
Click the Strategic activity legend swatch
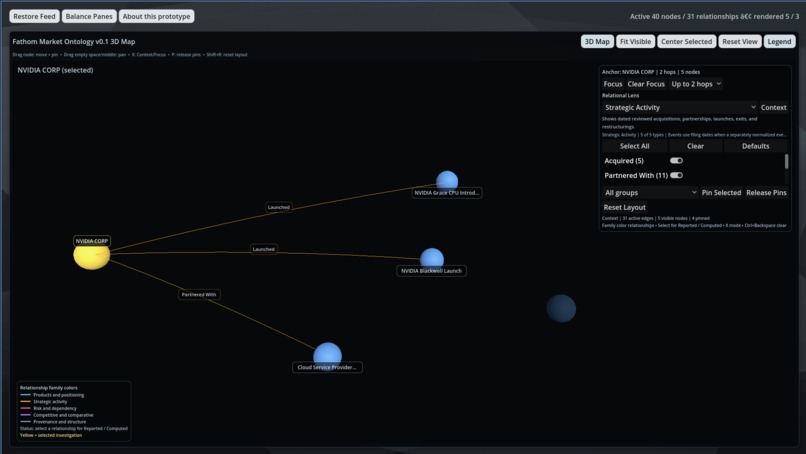pyautogui.click(x=25, y=402)
